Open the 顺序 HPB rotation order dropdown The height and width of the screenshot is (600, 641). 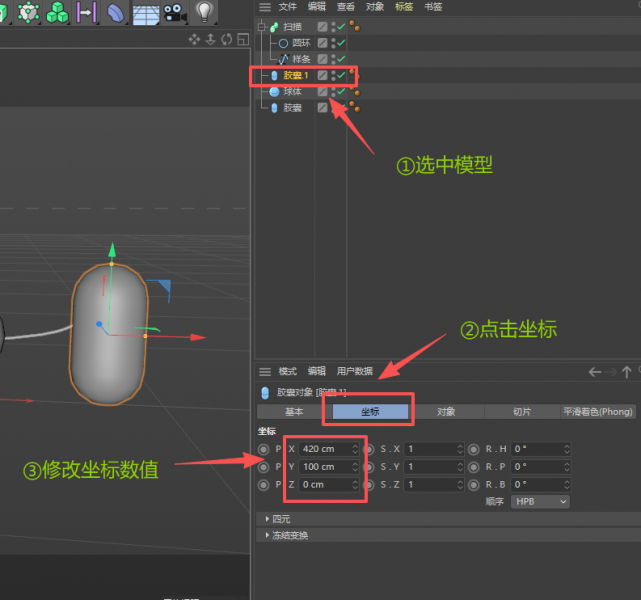[540, 500]
